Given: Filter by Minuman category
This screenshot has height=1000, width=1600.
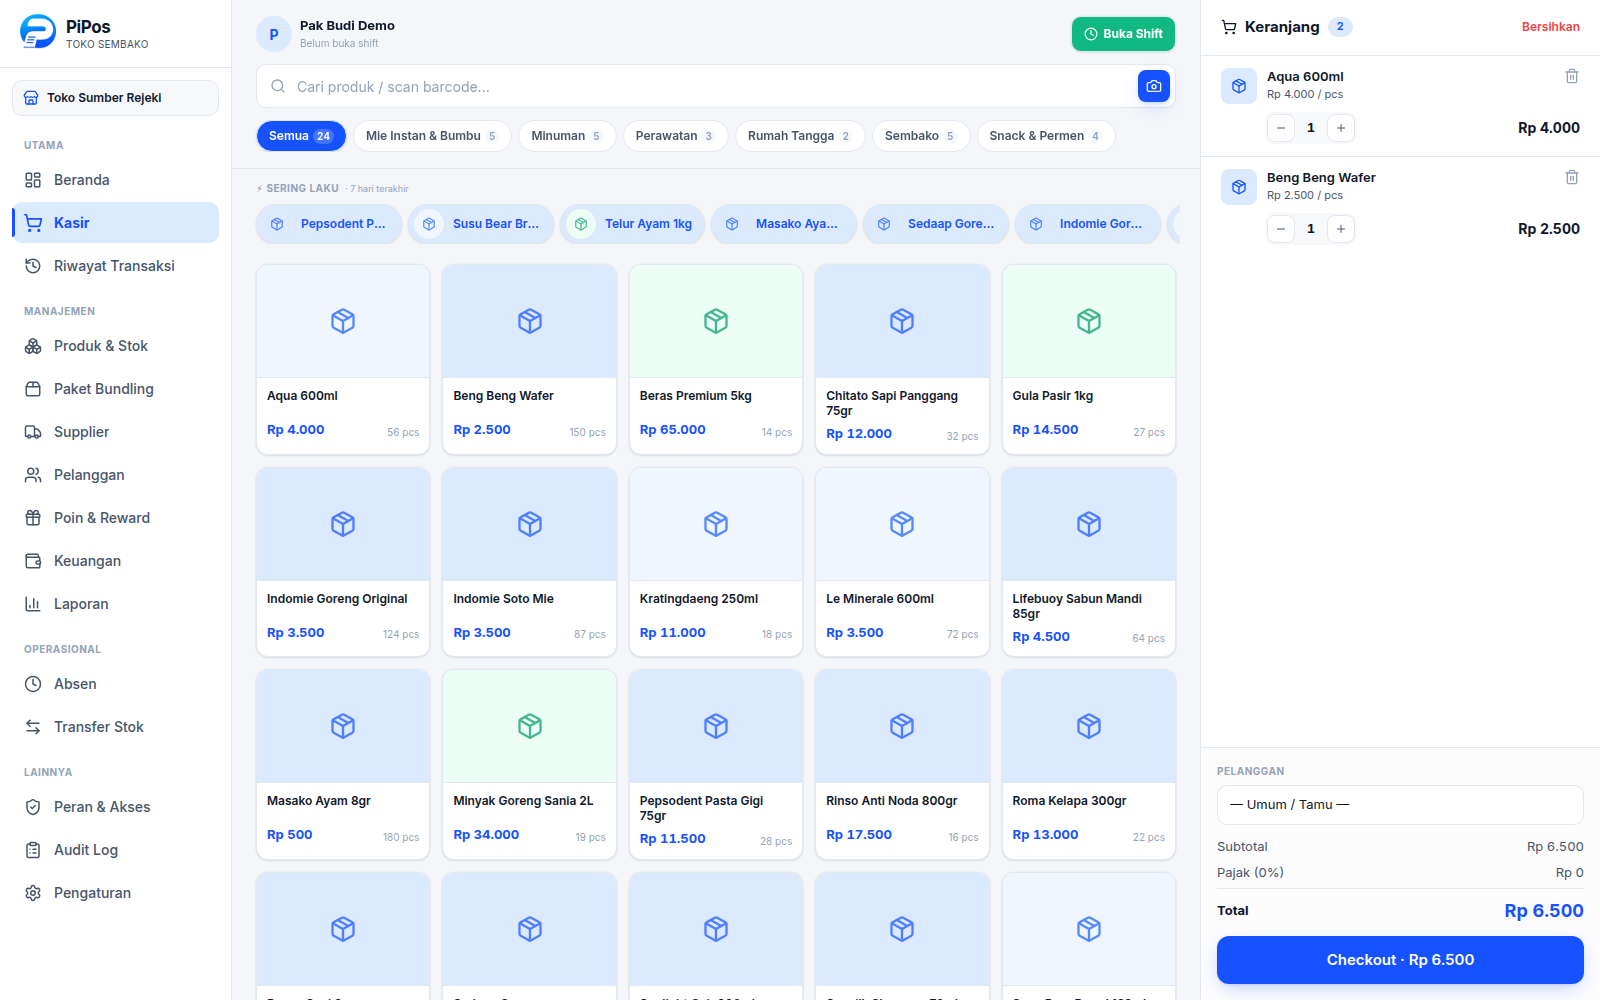Looking at the screenshot, I should coord(567,136).
